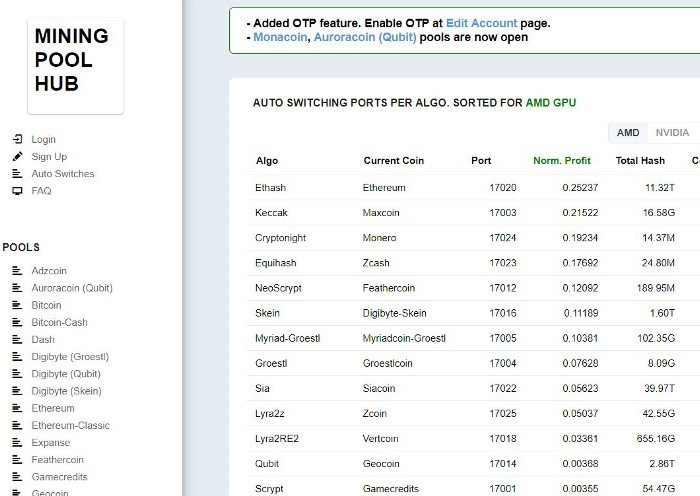The height and width of the screenshot is (496, 700).
Task: Click the list icon beside Bitcoin
Action: [x=17, y=305]
